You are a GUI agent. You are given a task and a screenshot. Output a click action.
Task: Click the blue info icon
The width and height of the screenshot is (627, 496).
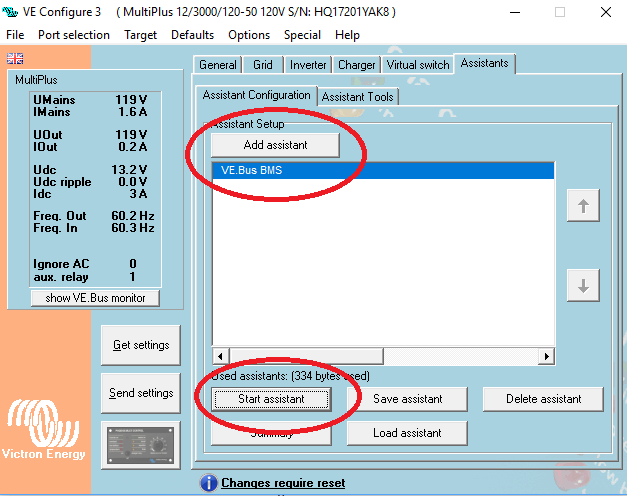208,483
